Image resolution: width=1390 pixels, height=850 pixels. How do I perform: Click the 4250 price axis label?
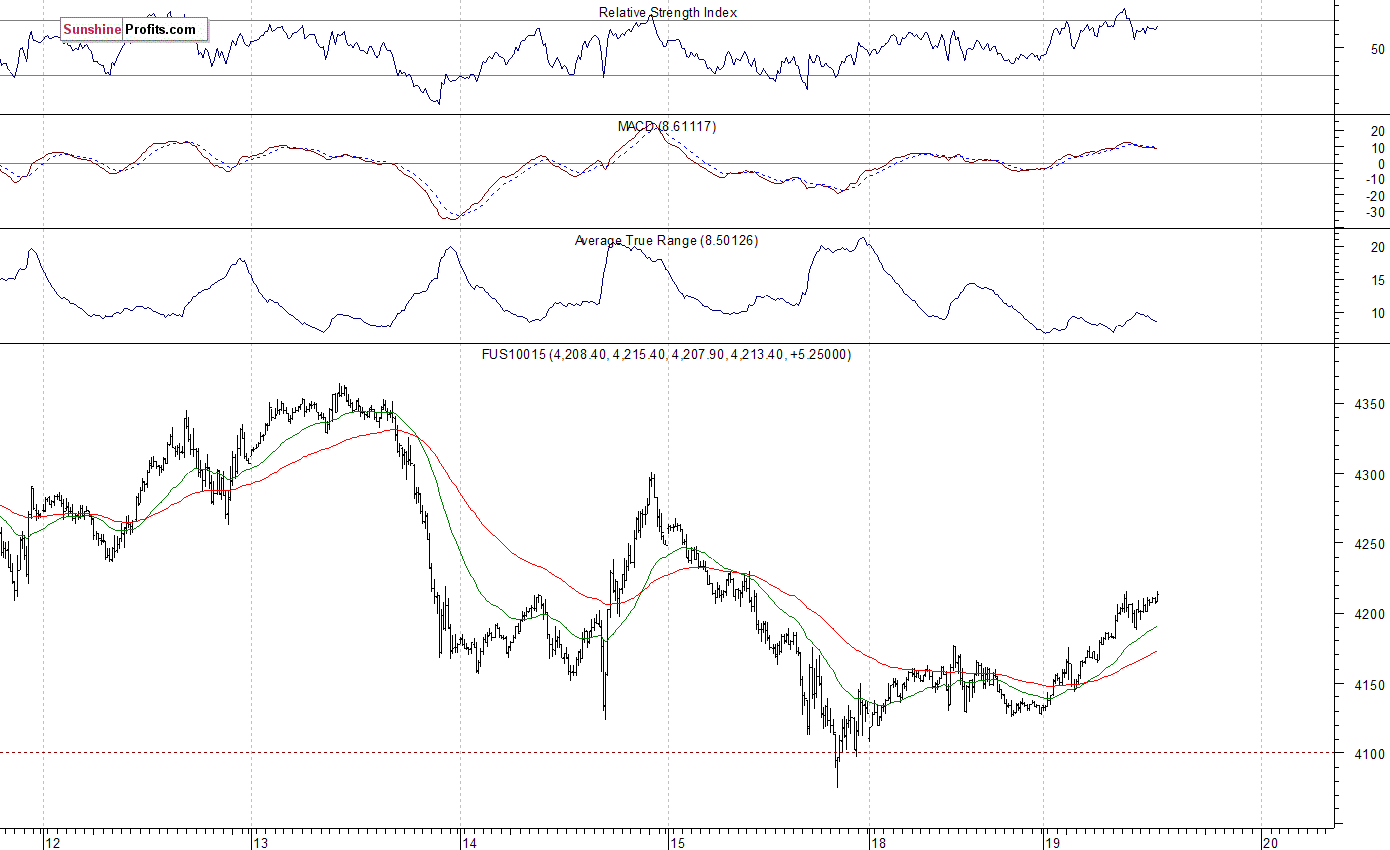(x=1369, y=545)
